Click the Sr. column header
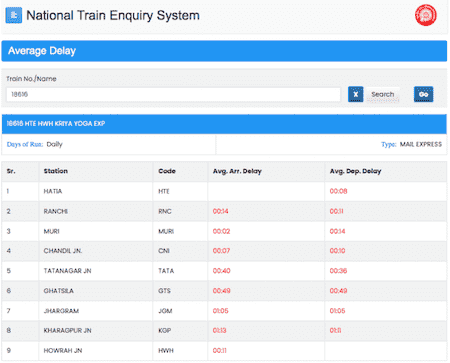The image size is (450, 363). 11,171
